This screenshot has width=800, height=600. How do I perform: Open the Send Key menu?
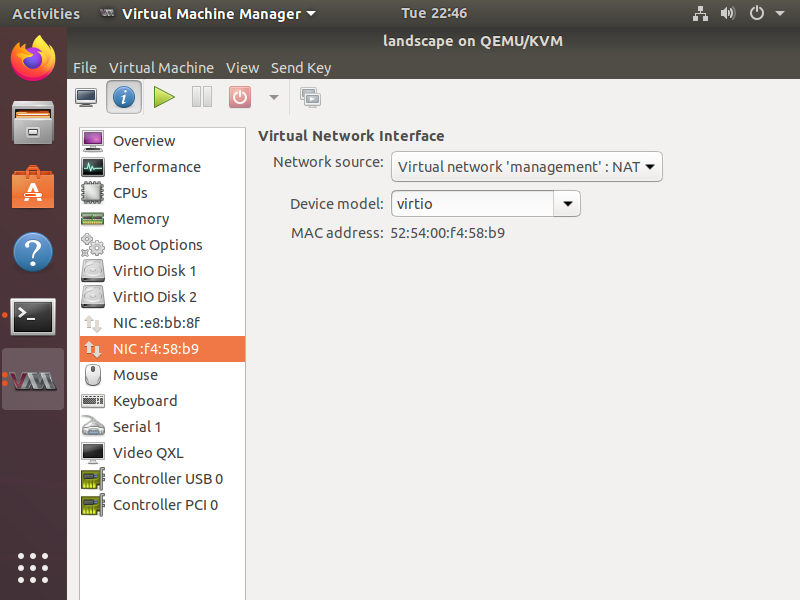pos(301,68)
